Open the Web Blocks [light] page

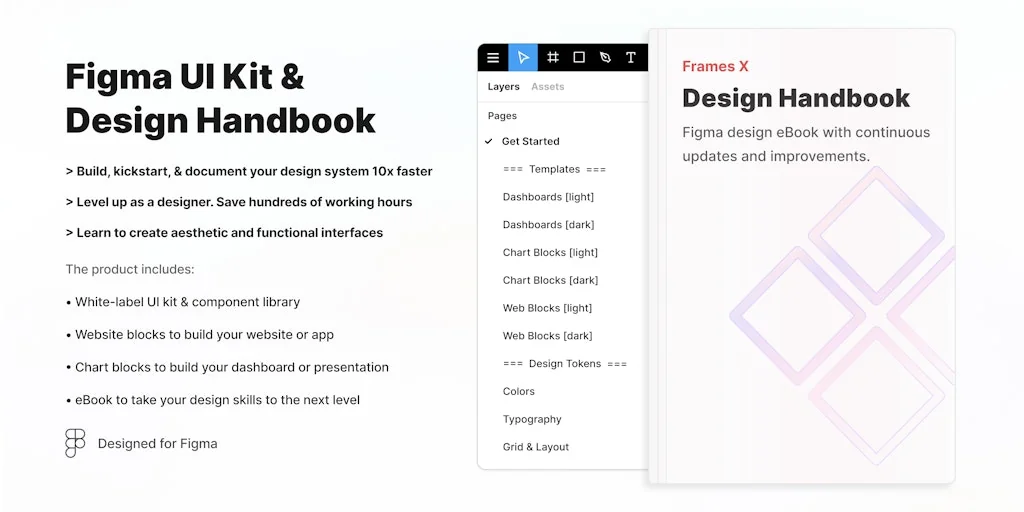(547, 308)
